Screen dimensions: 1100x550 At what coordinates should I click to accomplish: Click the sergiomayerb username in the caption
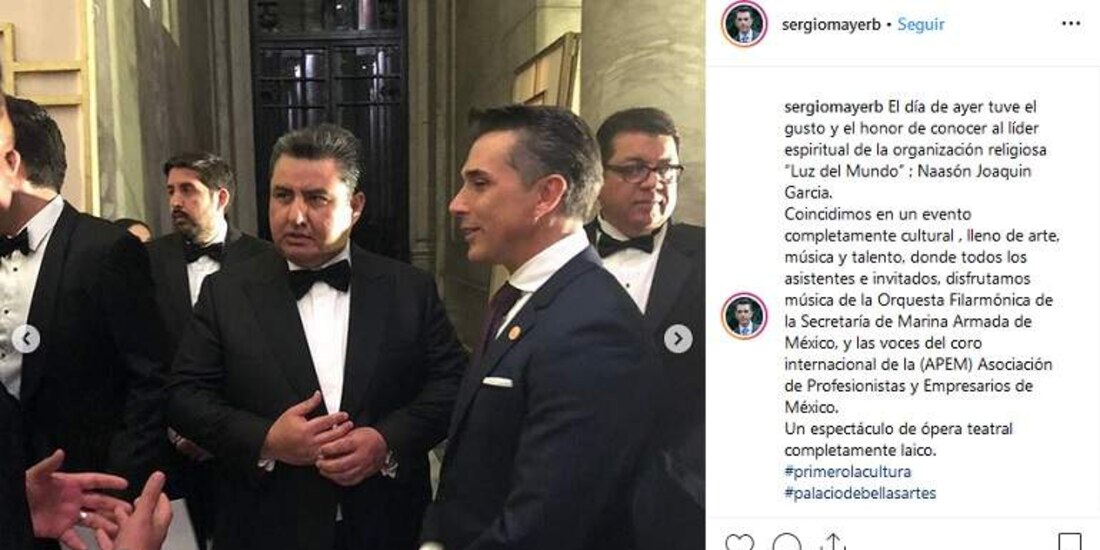click(x=833, y=107)
